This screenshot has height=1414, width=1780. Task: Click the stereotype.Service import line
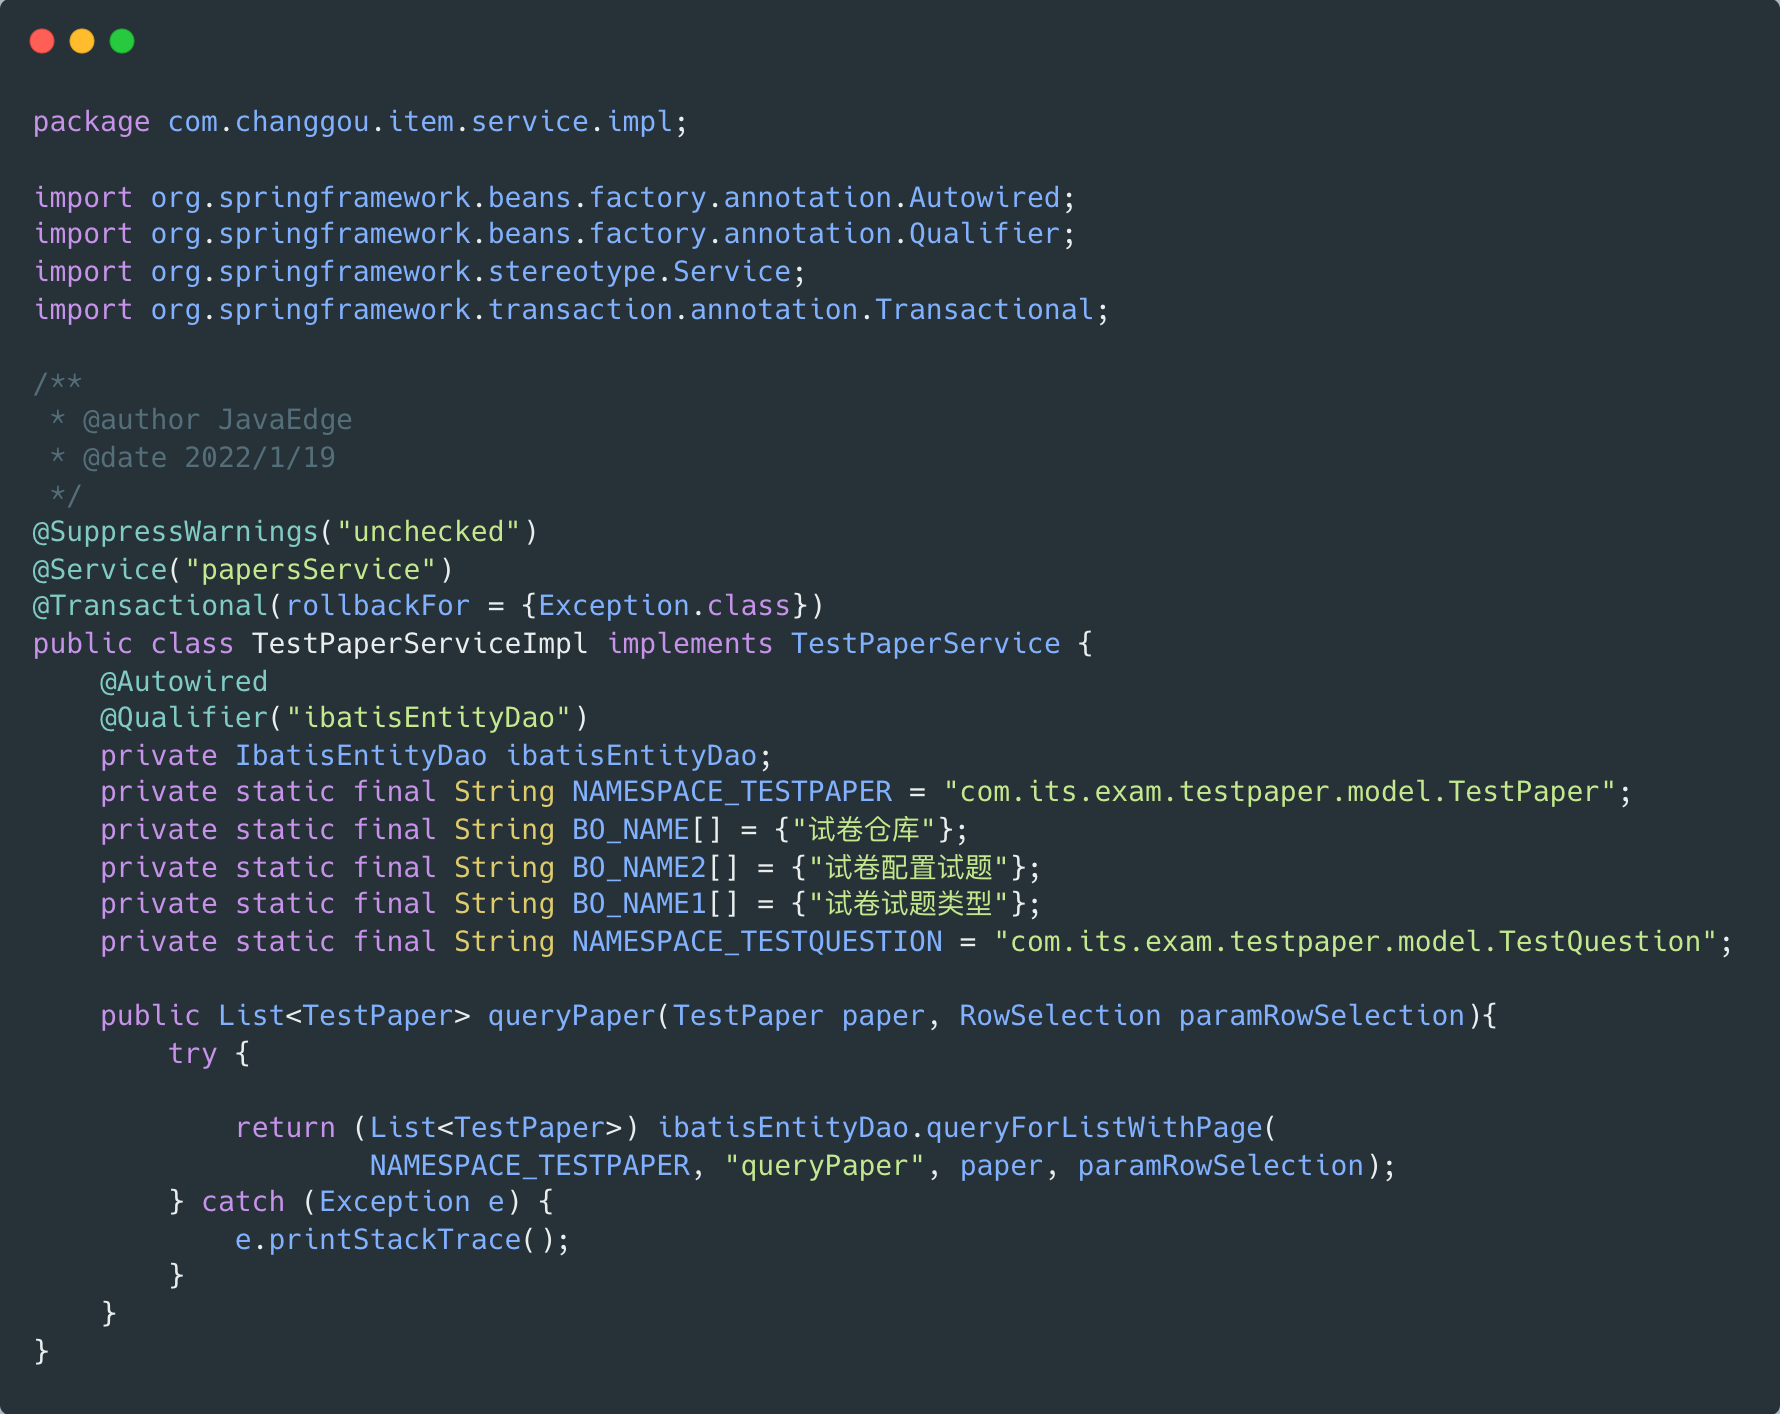click(420, 272)
